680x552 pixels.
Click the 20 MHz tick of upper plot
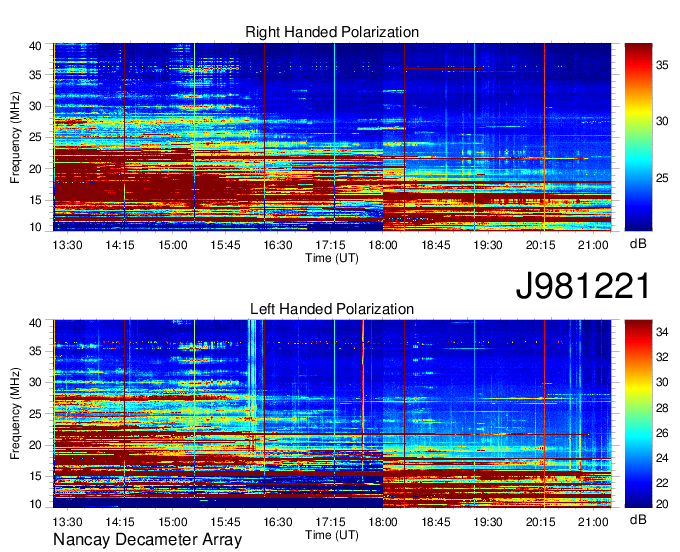[x=35, y=169]
